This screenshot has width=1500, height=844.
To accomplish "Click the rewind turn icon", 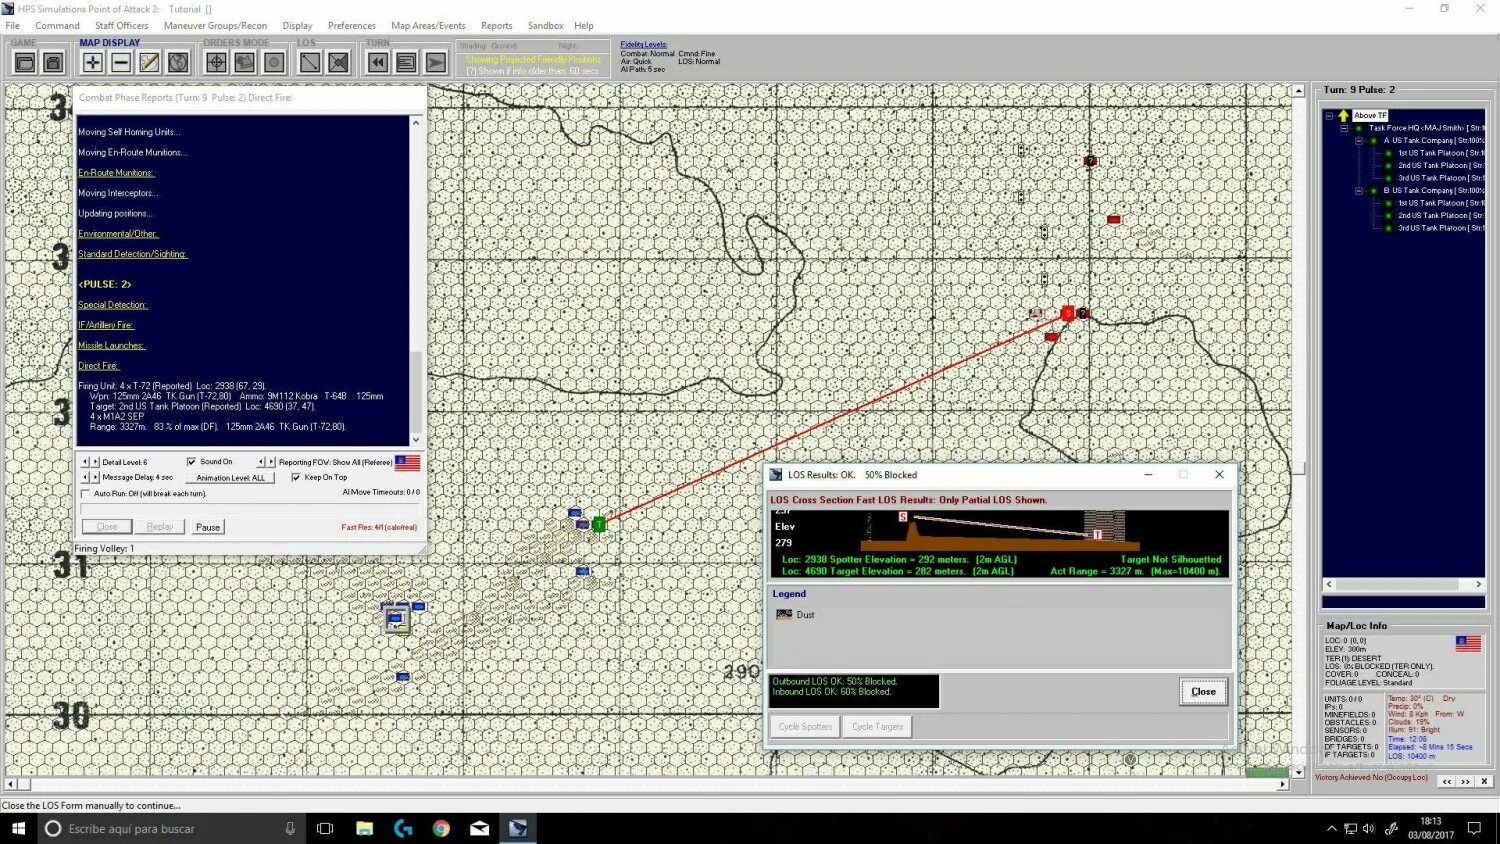I will (x=377, y=63).
